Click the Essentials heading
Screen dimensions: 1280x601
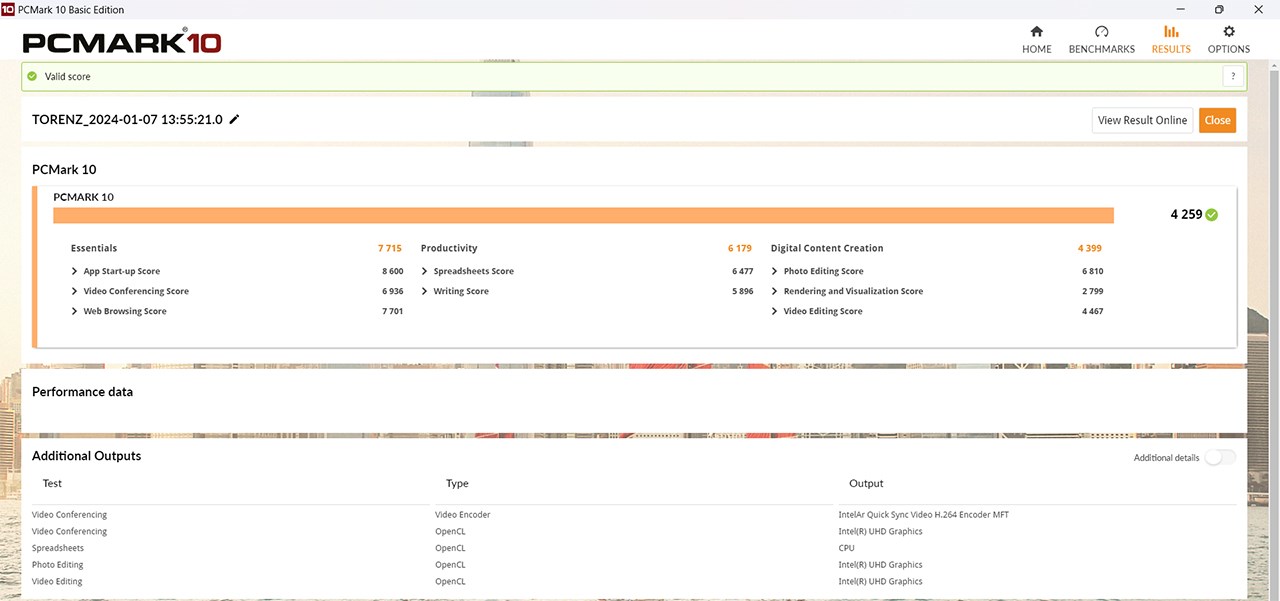94,248
